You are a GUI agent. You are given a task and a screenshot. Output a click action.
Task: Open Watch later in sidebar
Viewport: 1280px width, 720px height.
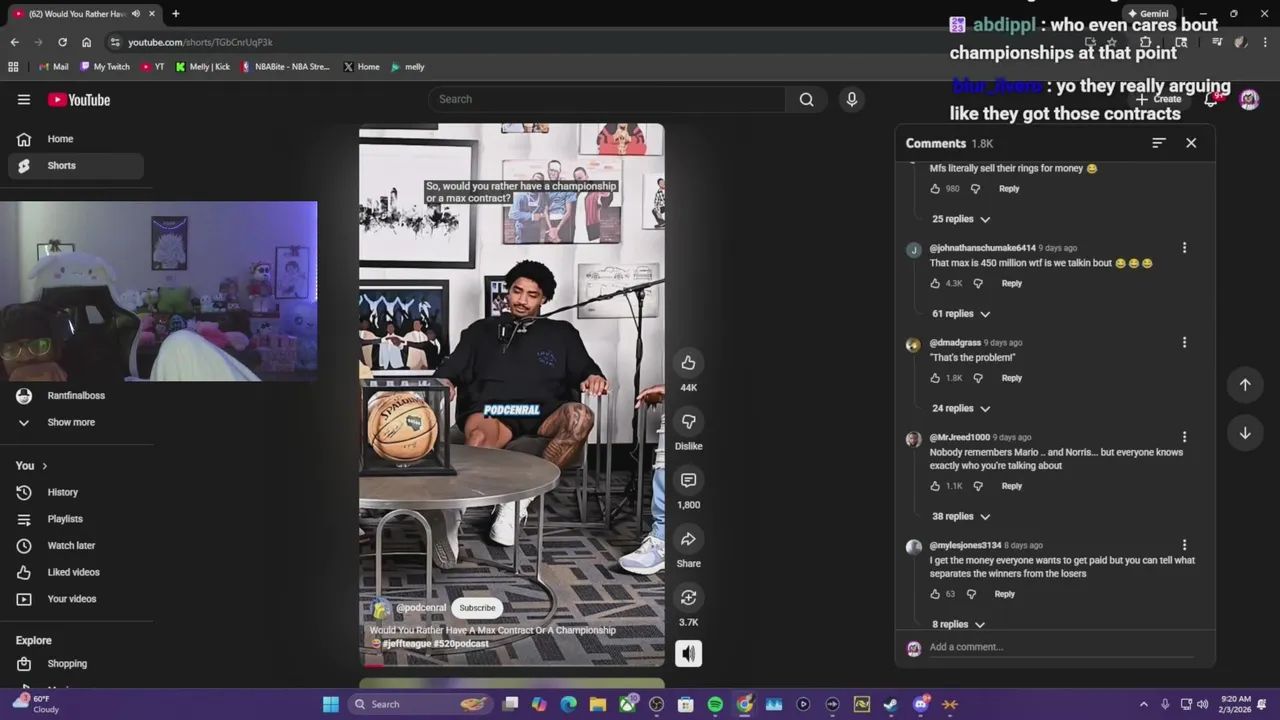tap(76, 546)
